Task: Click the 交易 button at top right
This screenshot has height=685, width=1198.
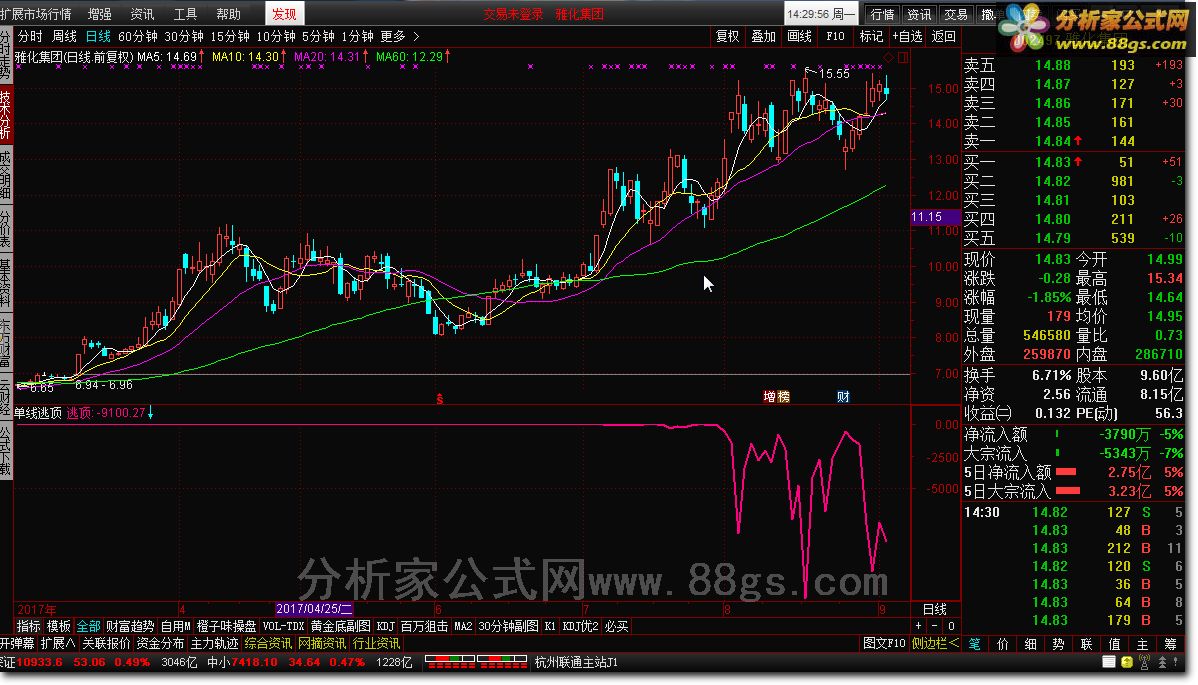Action: (956, 14)
